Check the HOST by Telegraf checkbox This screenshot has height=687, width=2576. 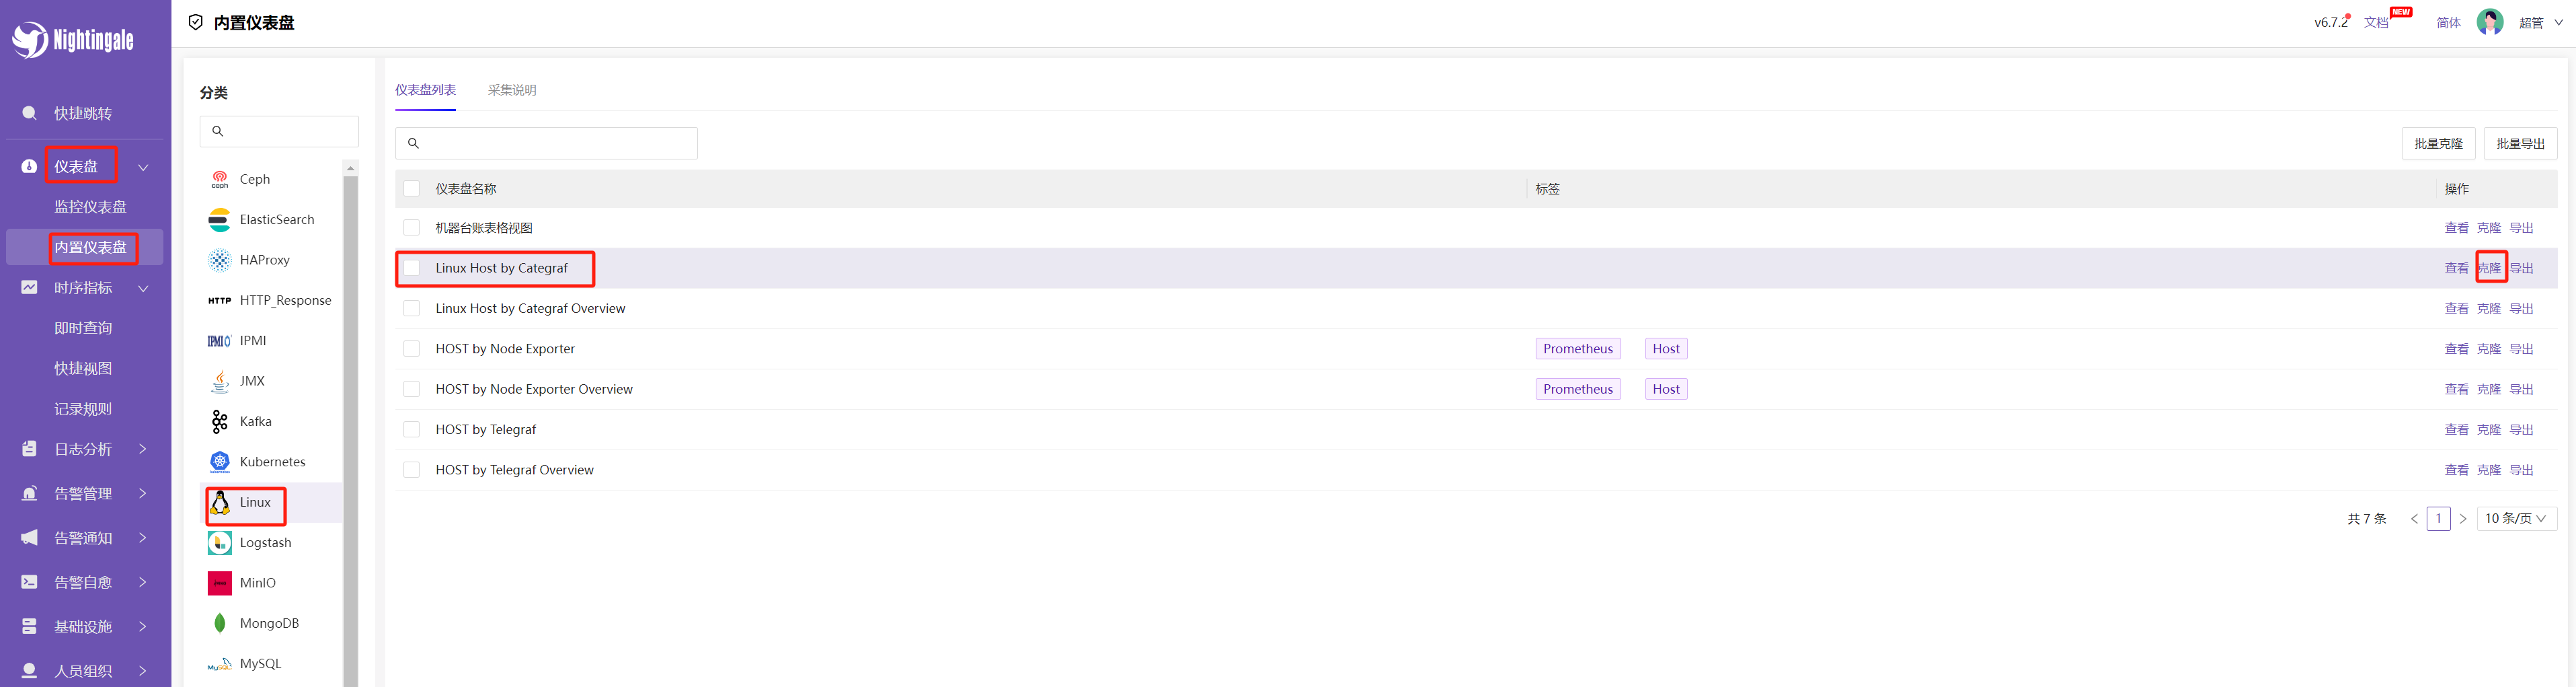(412, 429)
